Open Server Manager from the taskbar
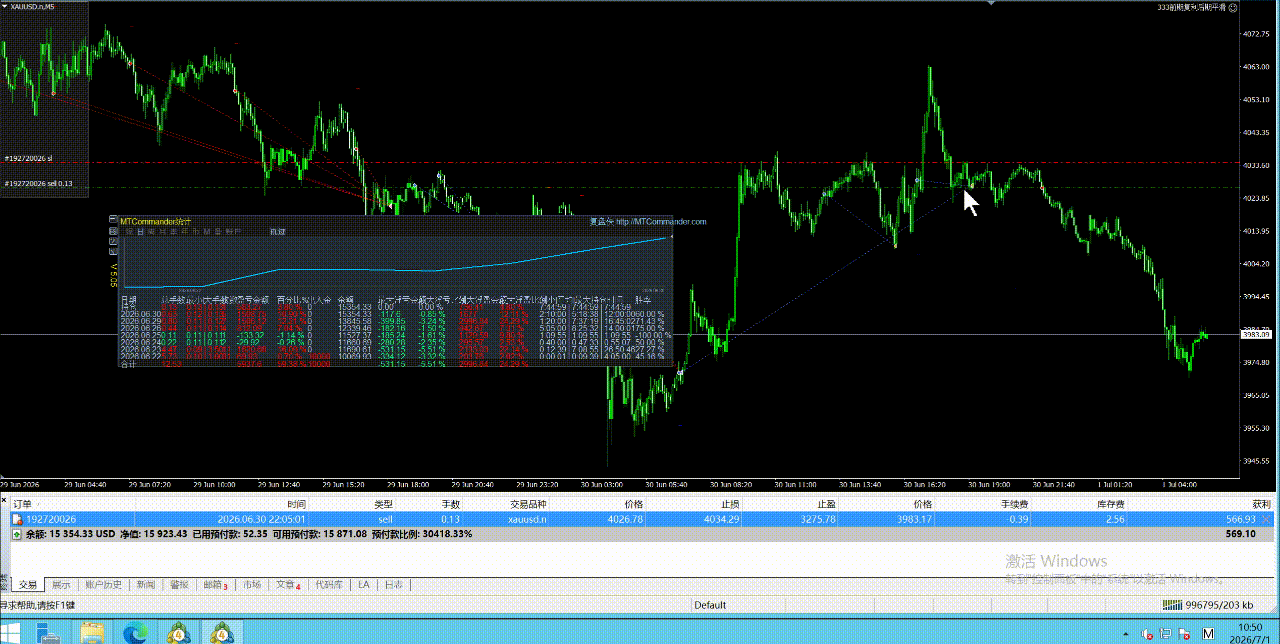The width and height of the screenshot is (1280, 644). coord(46,633)
